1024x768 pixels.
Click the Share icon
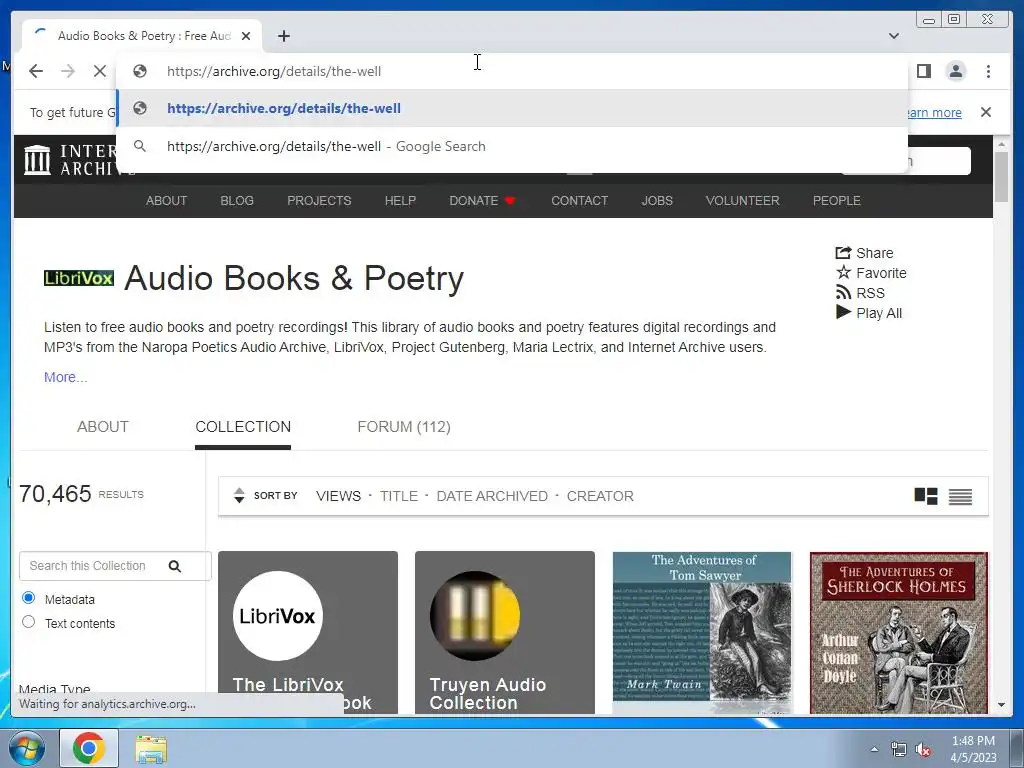(x=844, y=253)
